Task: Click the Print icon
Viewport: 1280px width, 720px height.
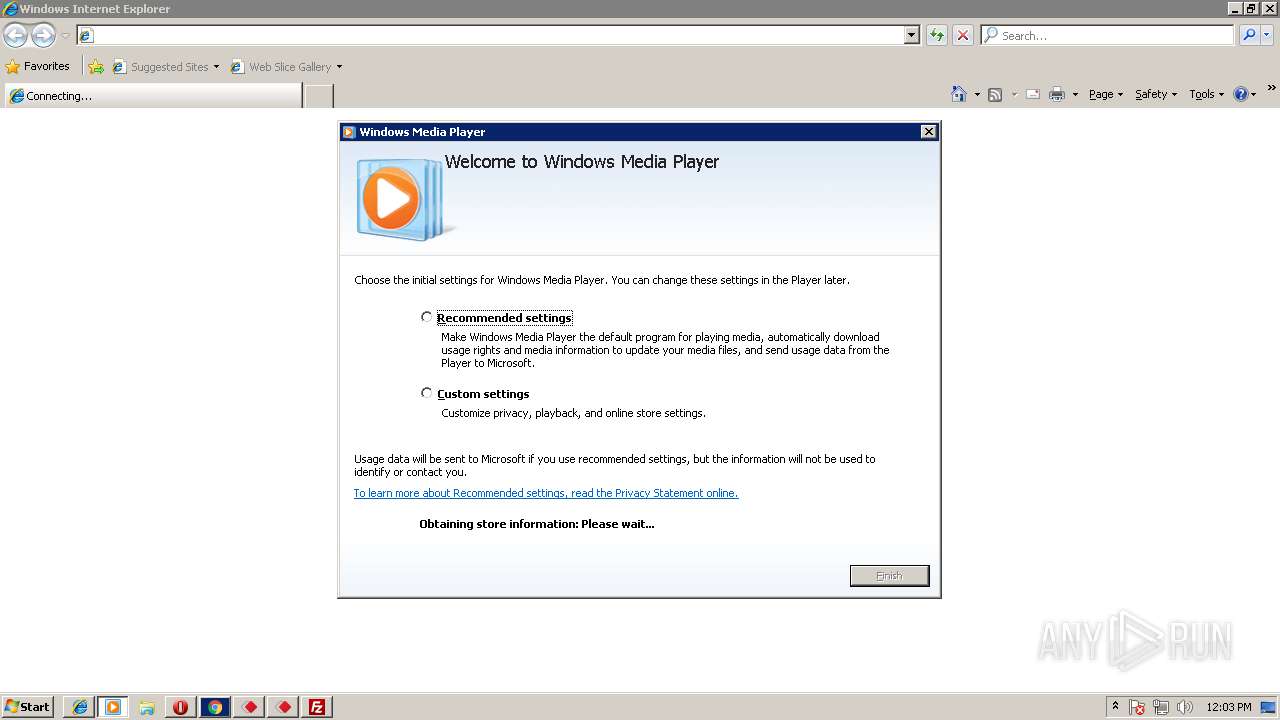Action: [x=1057, y=95]
